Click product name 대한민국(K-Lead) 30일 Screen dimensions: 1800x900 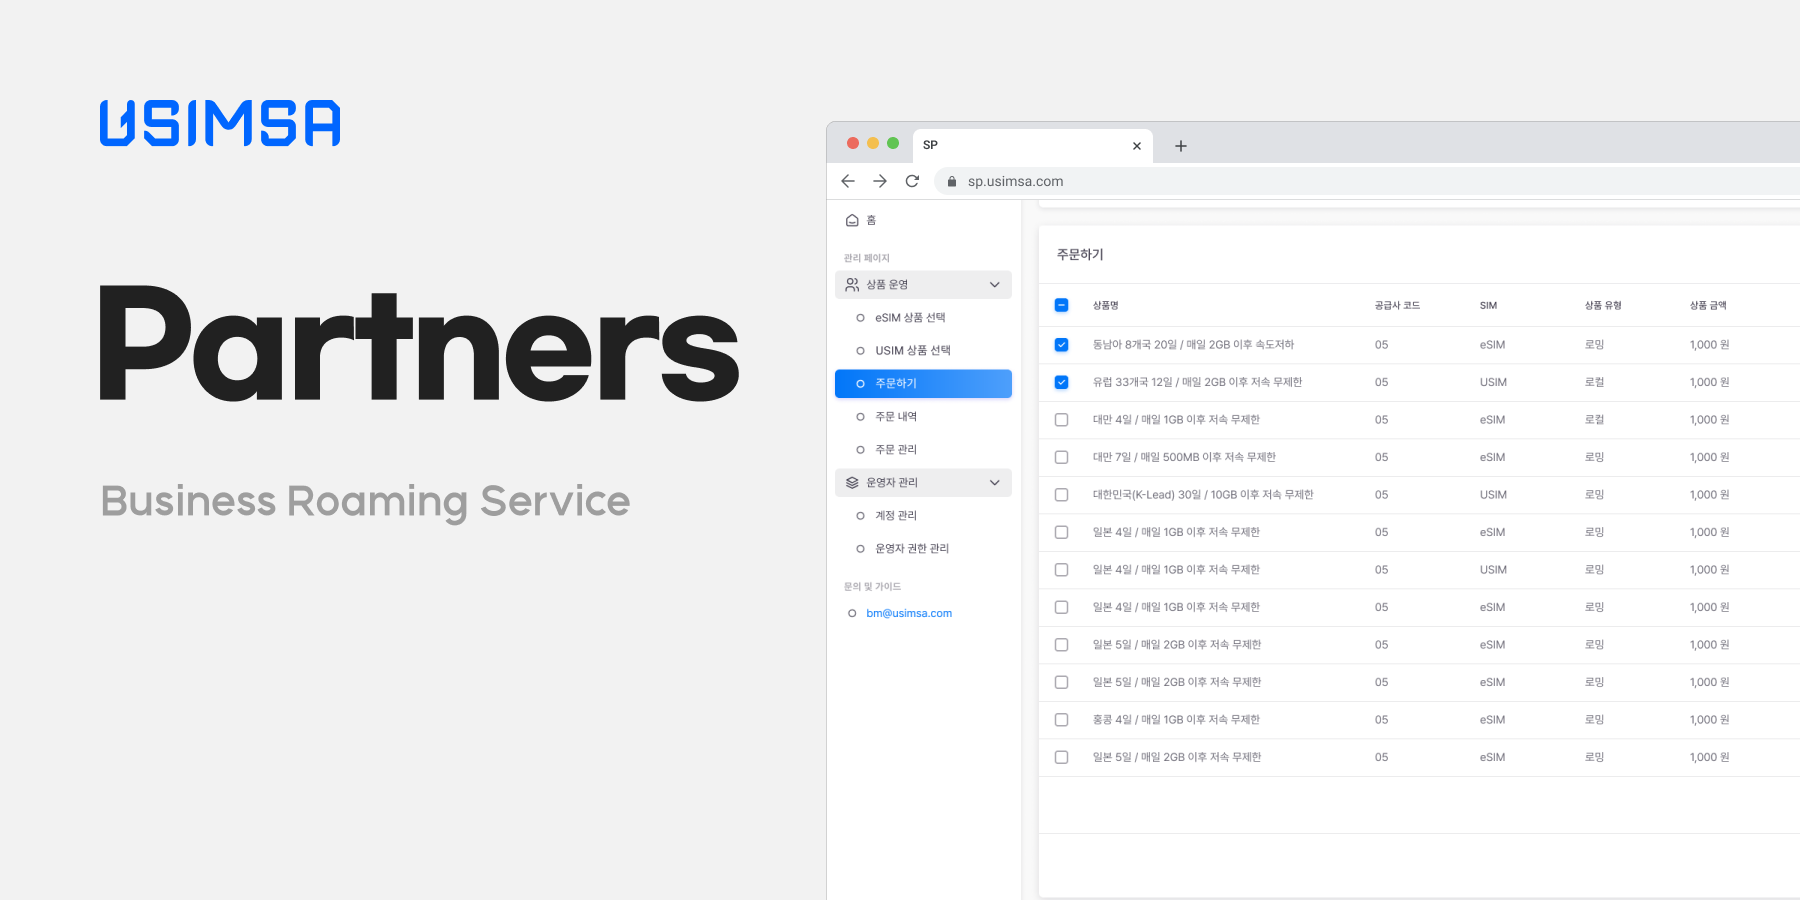coord(1203,495)
